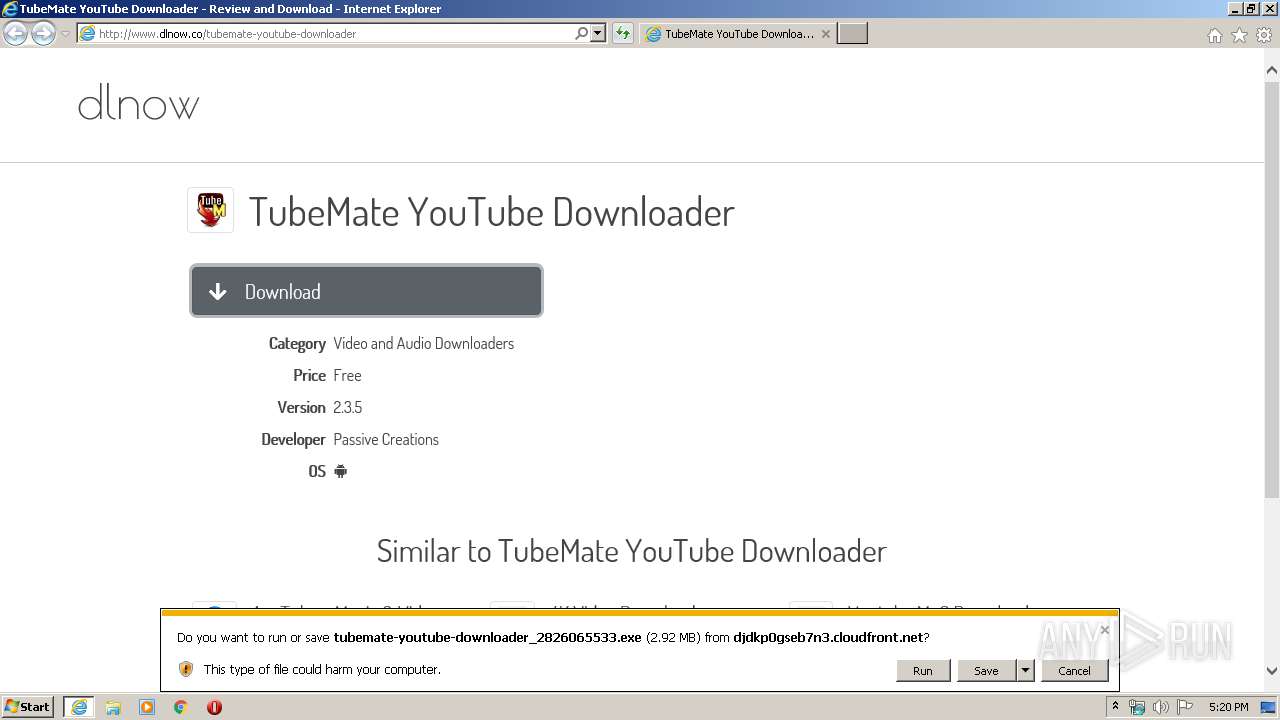The width and height of the screenshot is (1280, 720).
Task: Click the TubeMate YouTube Downloader page heading
Action: click(x=491, y=212)
